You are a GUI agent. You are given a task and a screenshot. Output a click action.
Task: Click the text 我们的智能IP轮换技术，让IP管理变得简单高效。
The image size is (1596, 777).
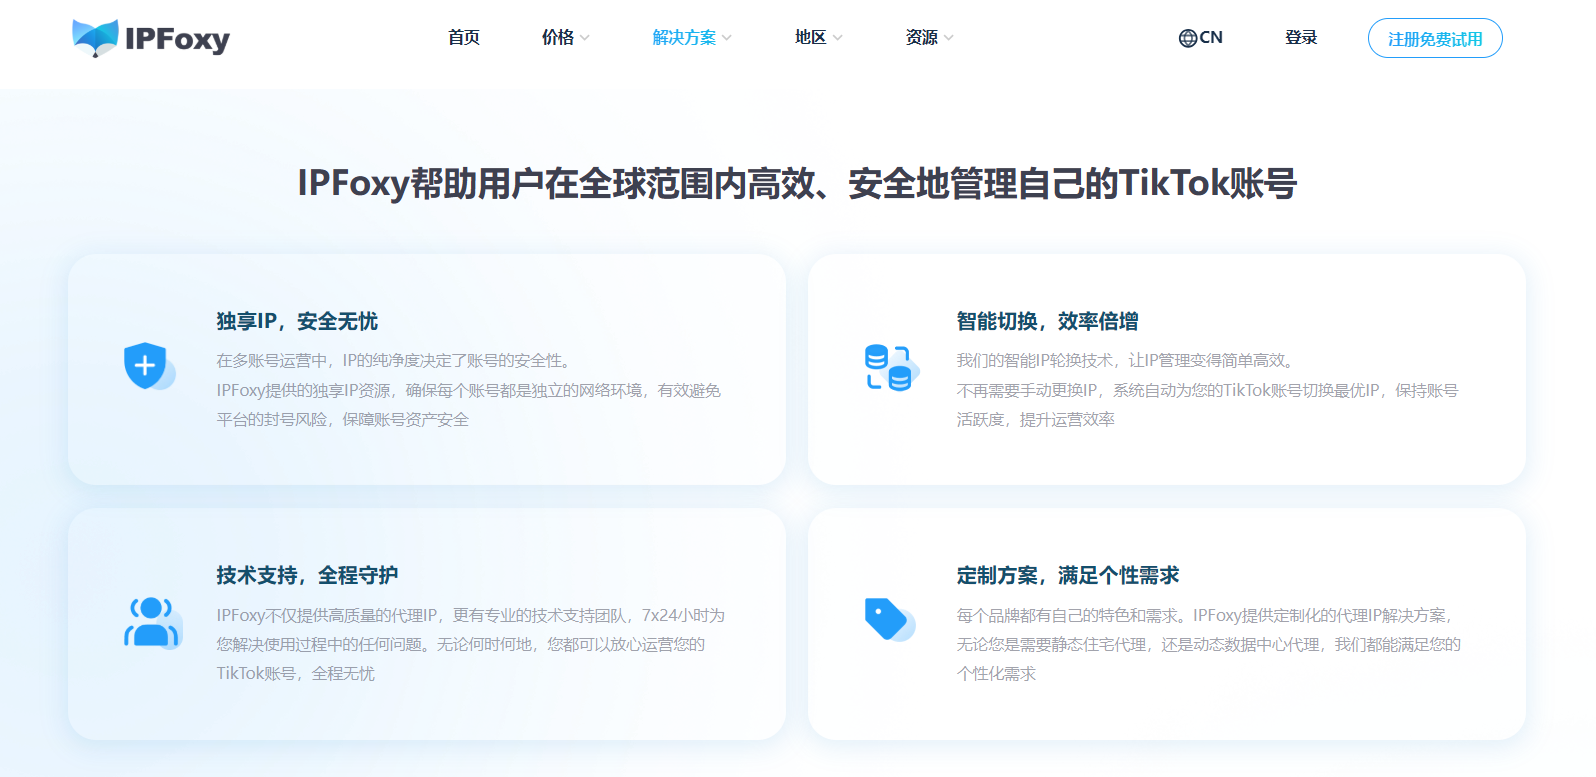point(1128,360)
